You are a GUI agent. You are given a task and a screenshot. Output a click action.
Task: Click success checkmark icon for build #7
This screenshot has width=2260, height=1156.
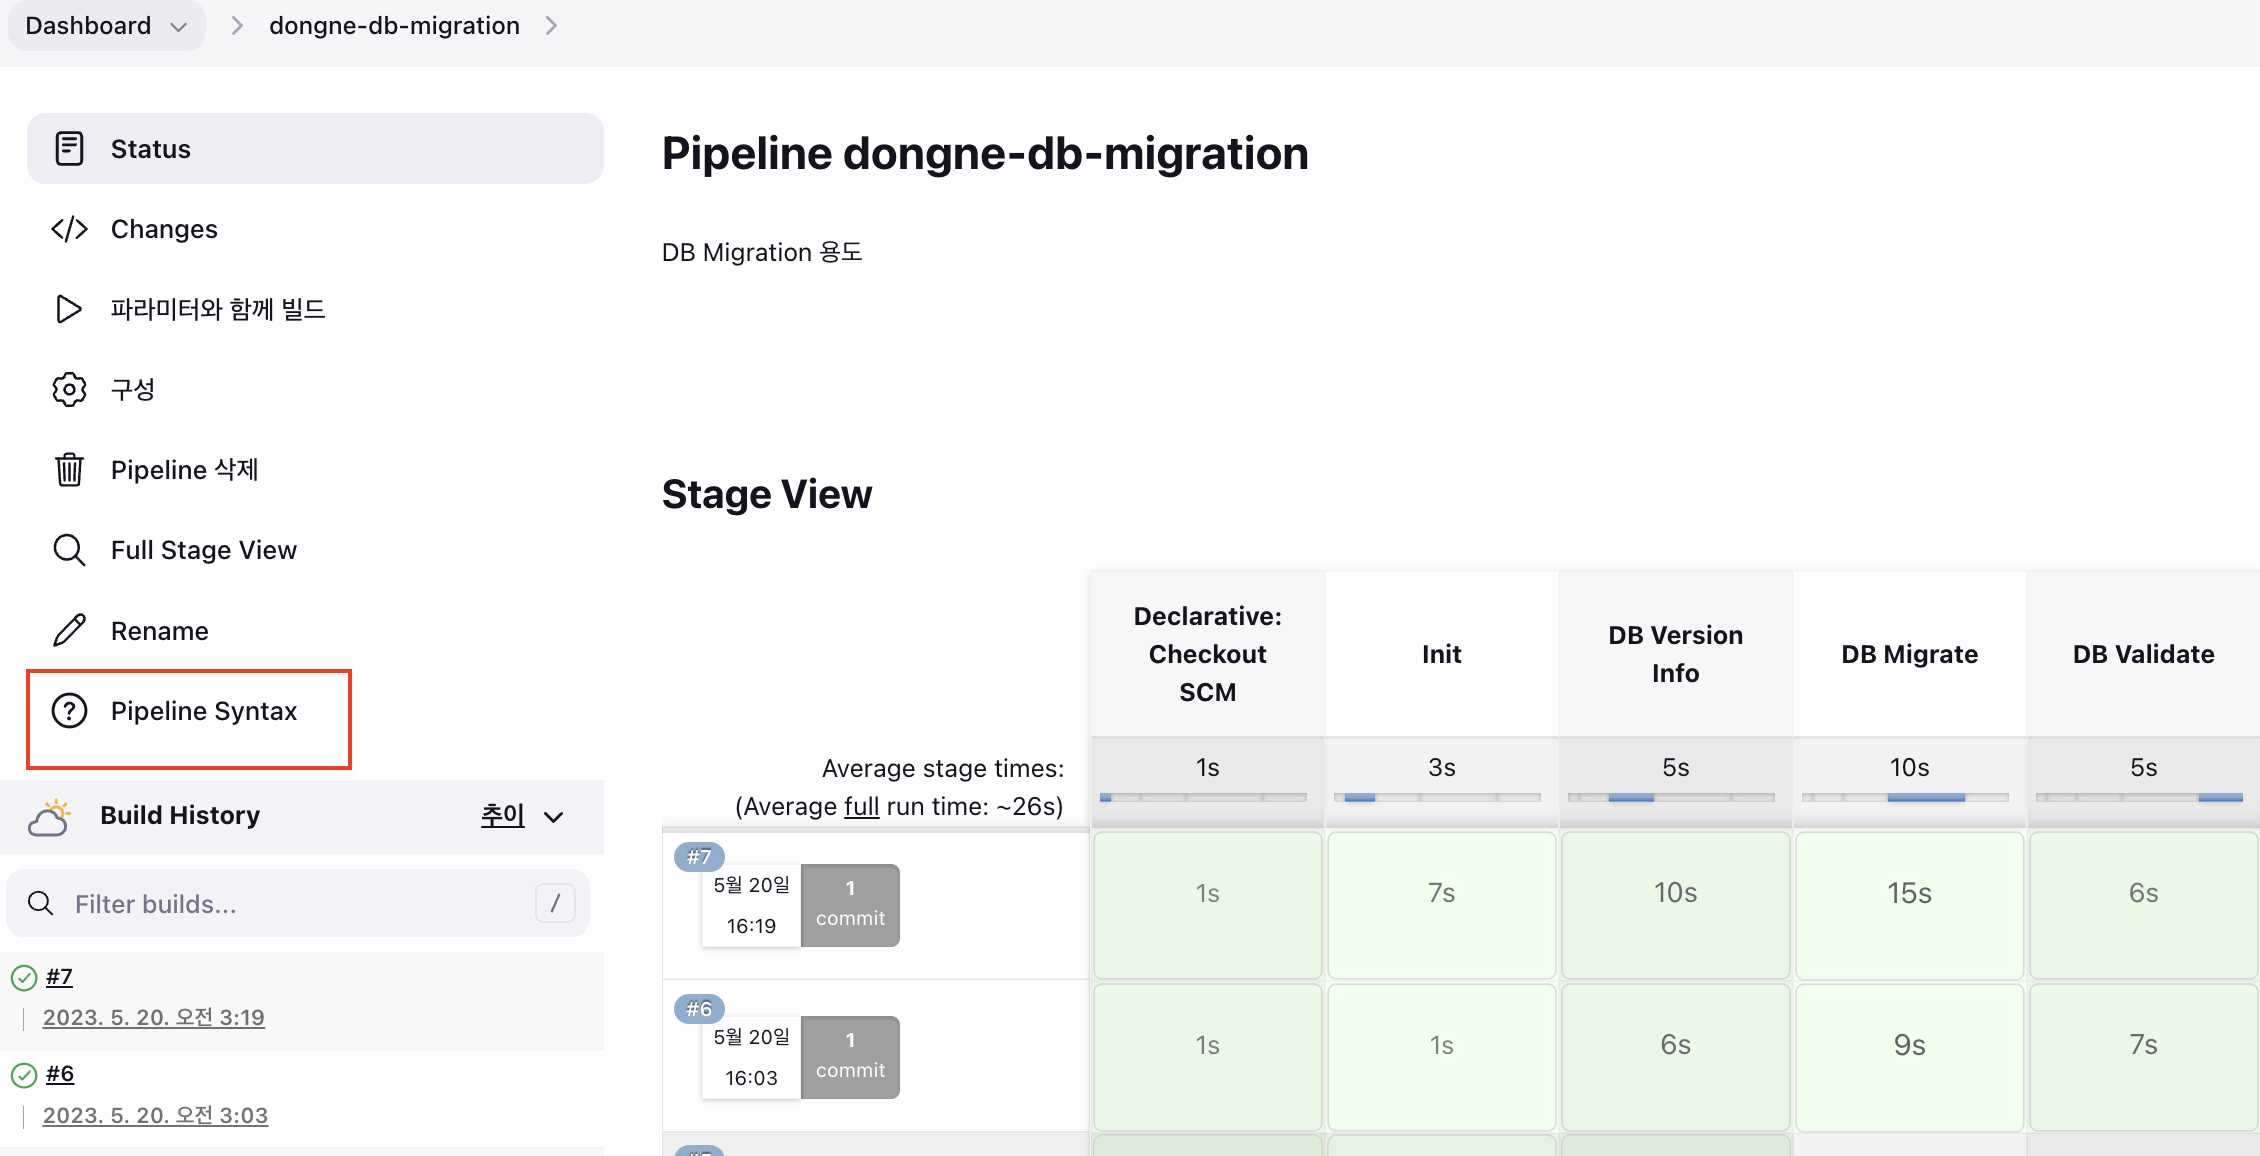(24, 977)
